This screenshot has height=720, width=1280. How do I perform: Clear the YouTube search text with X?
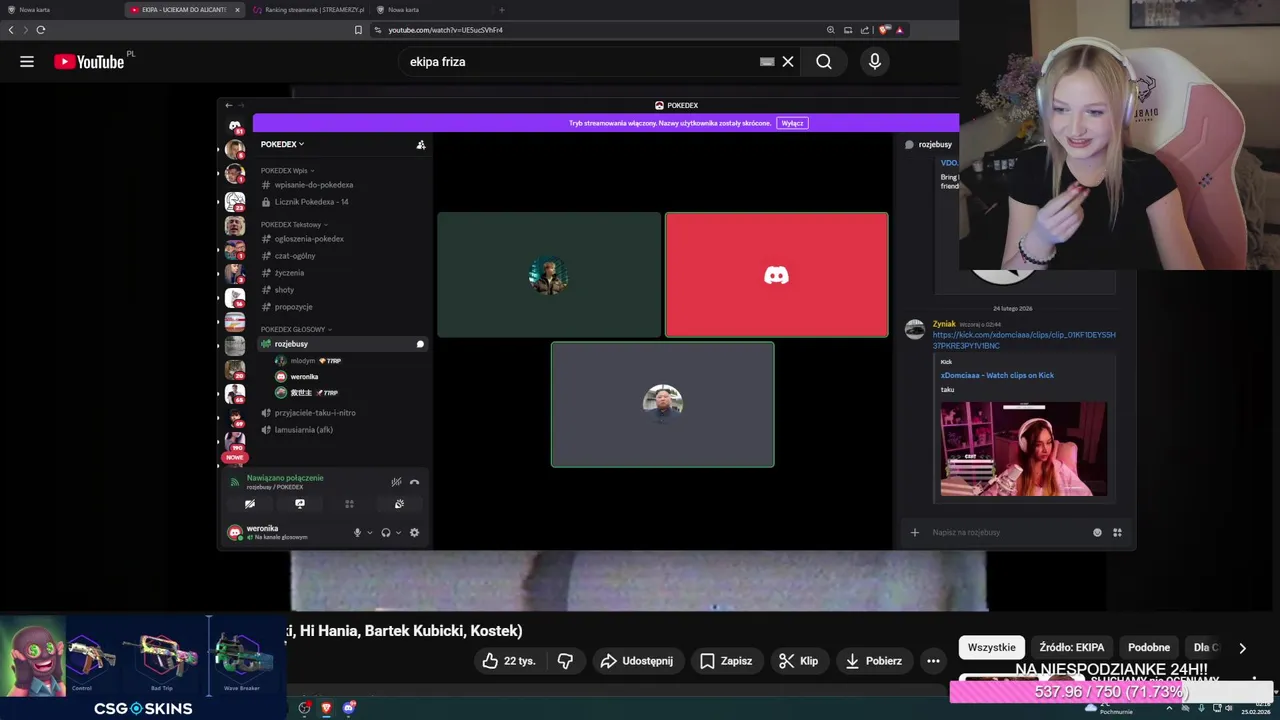788,62
